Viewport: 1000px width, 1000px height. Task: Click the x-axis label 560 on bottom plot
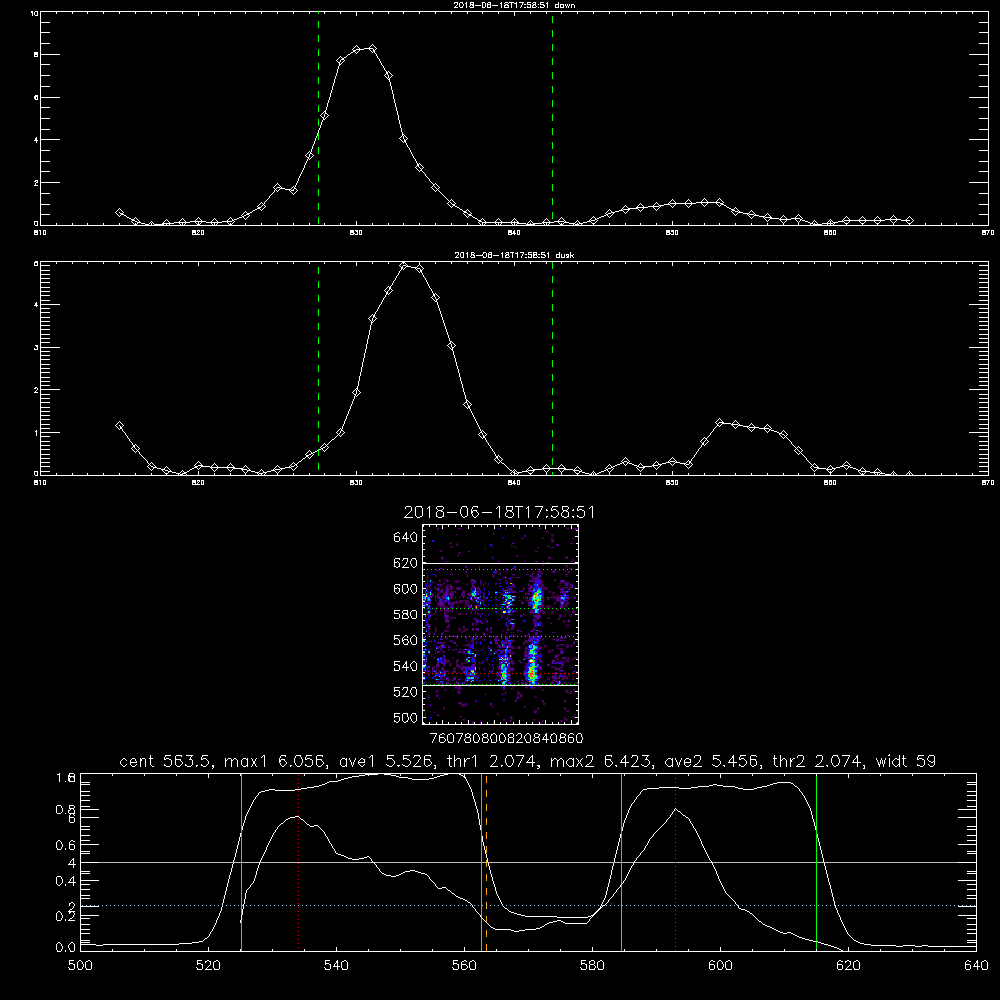click(x=464, y=966)
